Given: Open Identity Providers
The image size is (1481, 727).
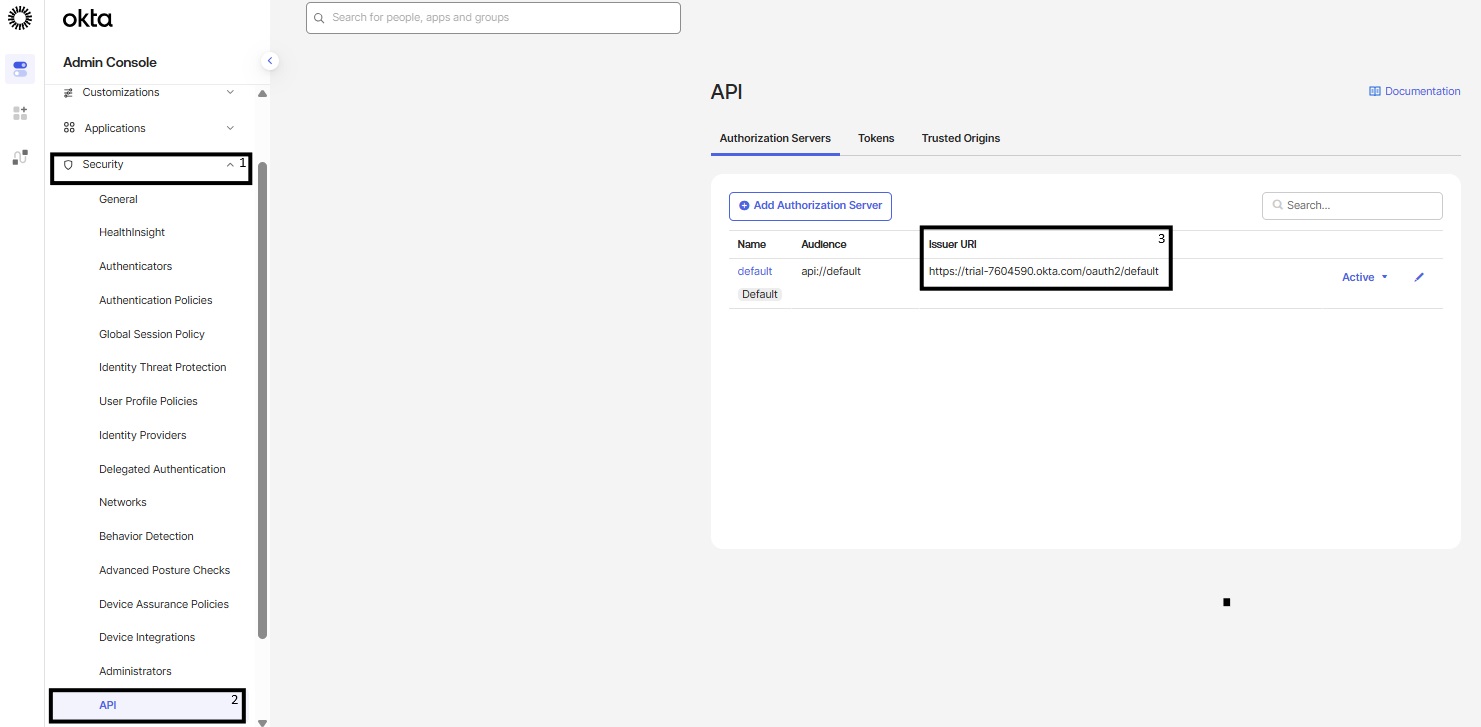Looking at the screenshot, I should (142, 435).
